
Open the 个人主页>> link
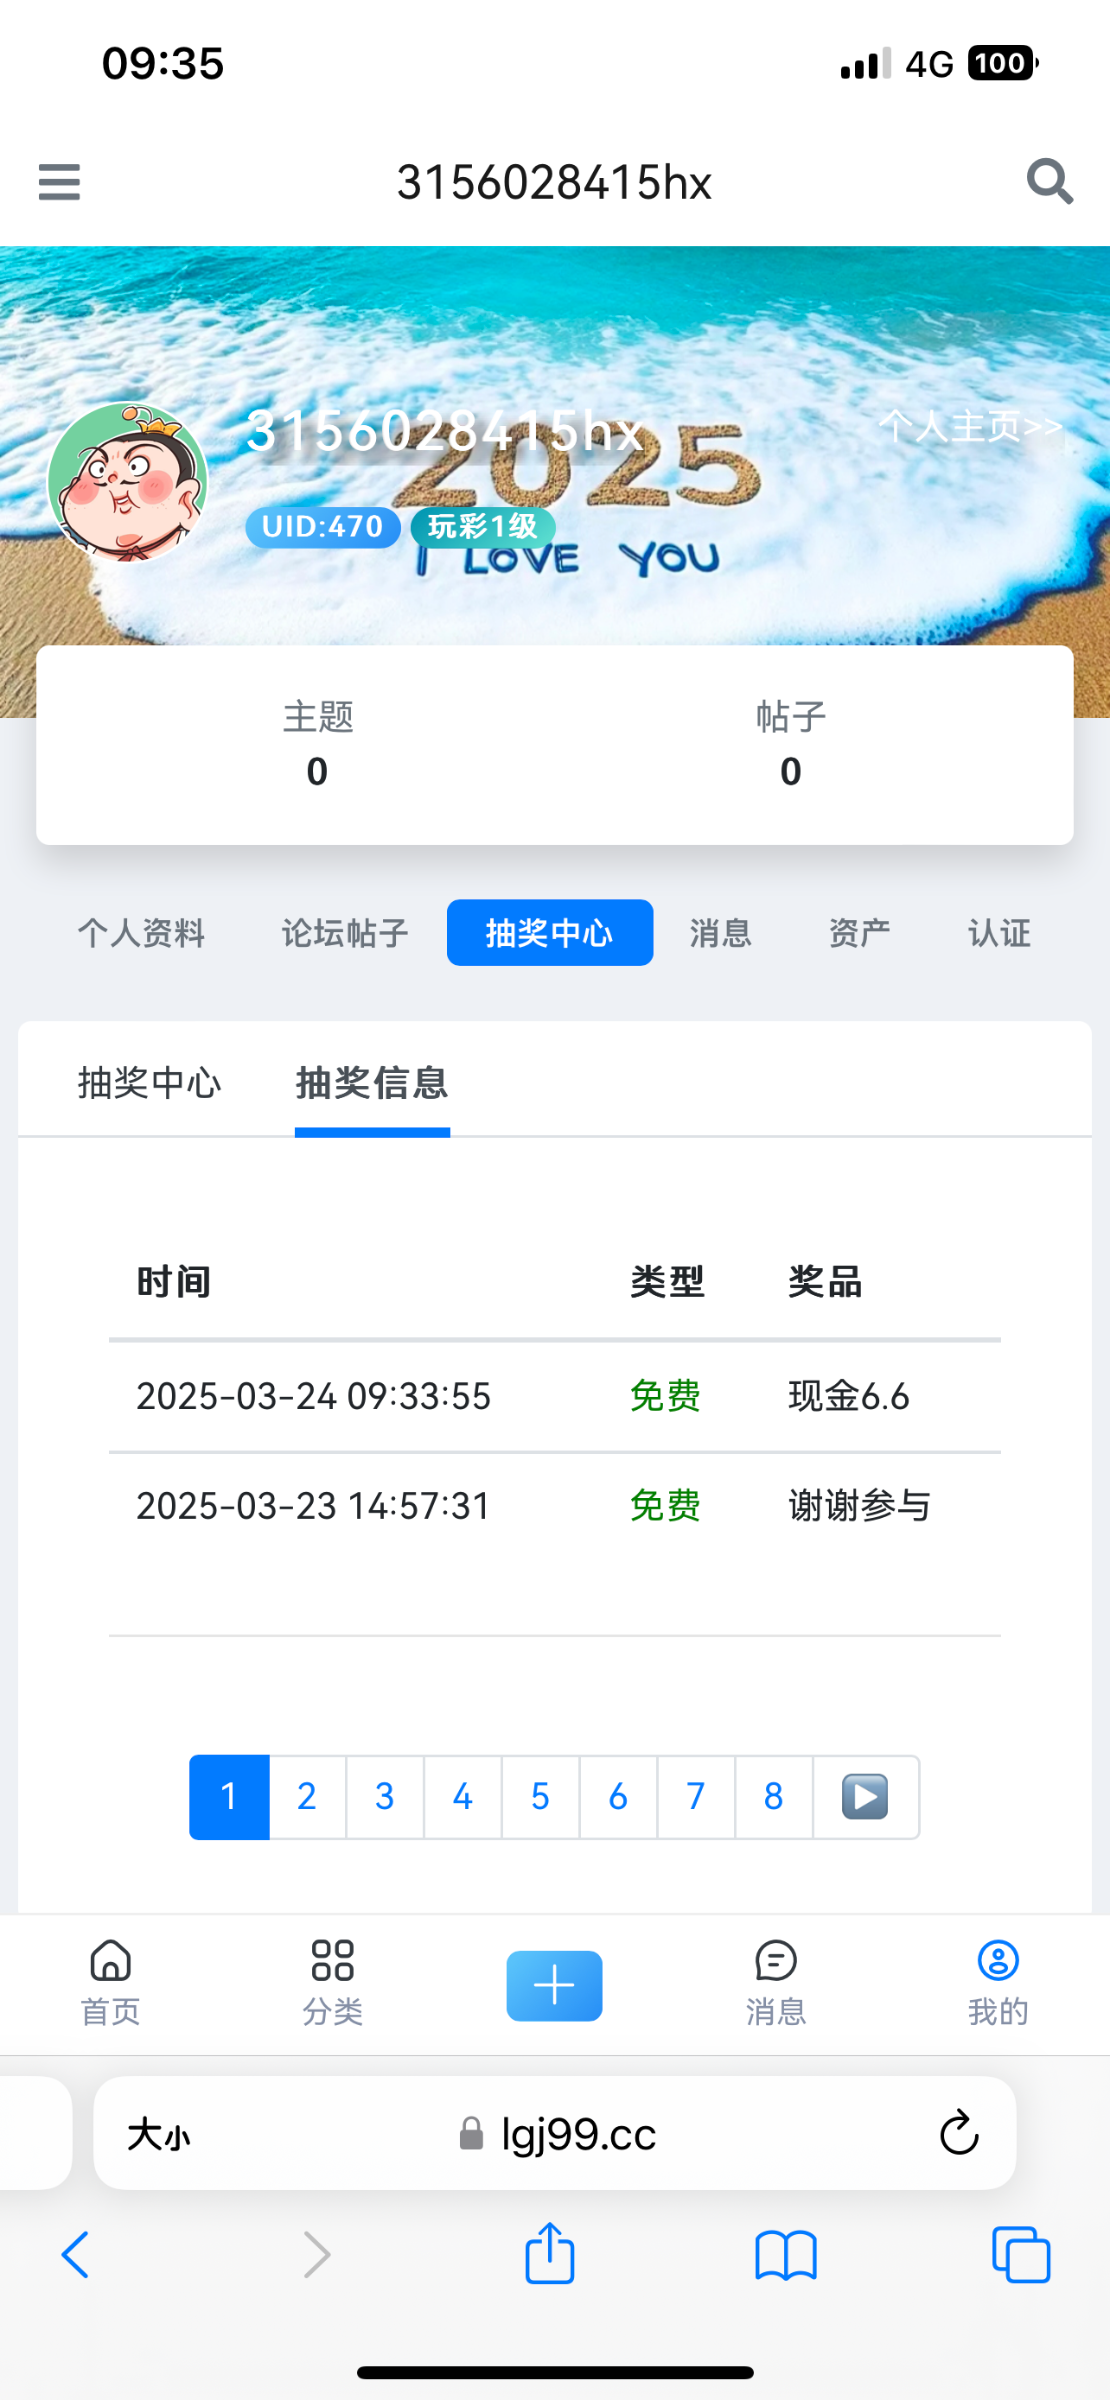point(970,427)
